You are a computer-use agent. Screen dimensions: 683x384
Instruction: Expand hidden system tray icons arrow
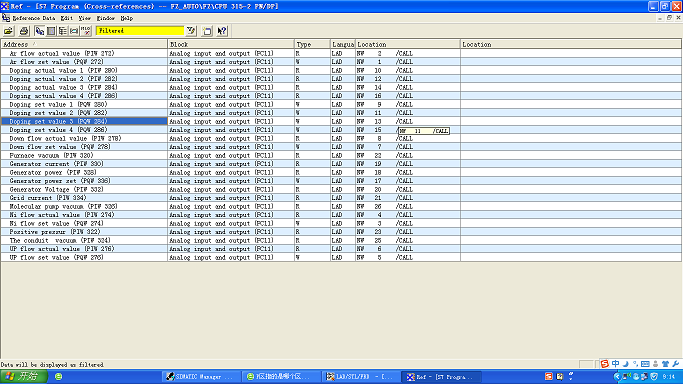(617, 377)
